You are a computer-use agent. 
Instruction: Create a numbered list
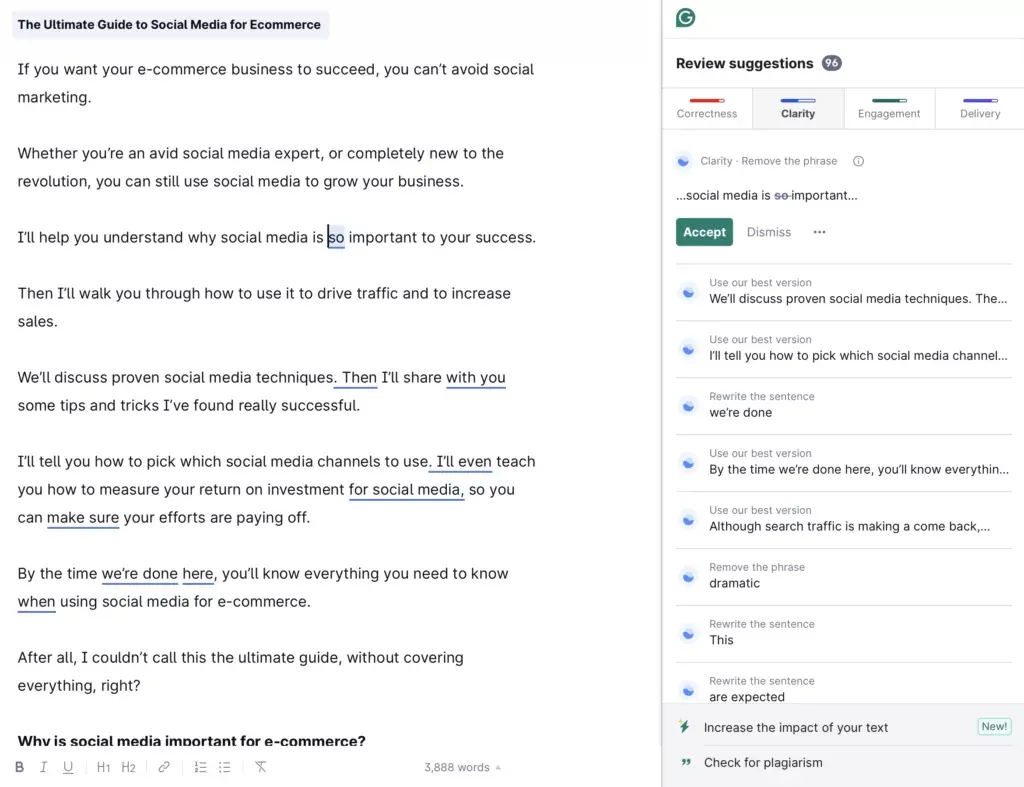click(x=200, y=767)
